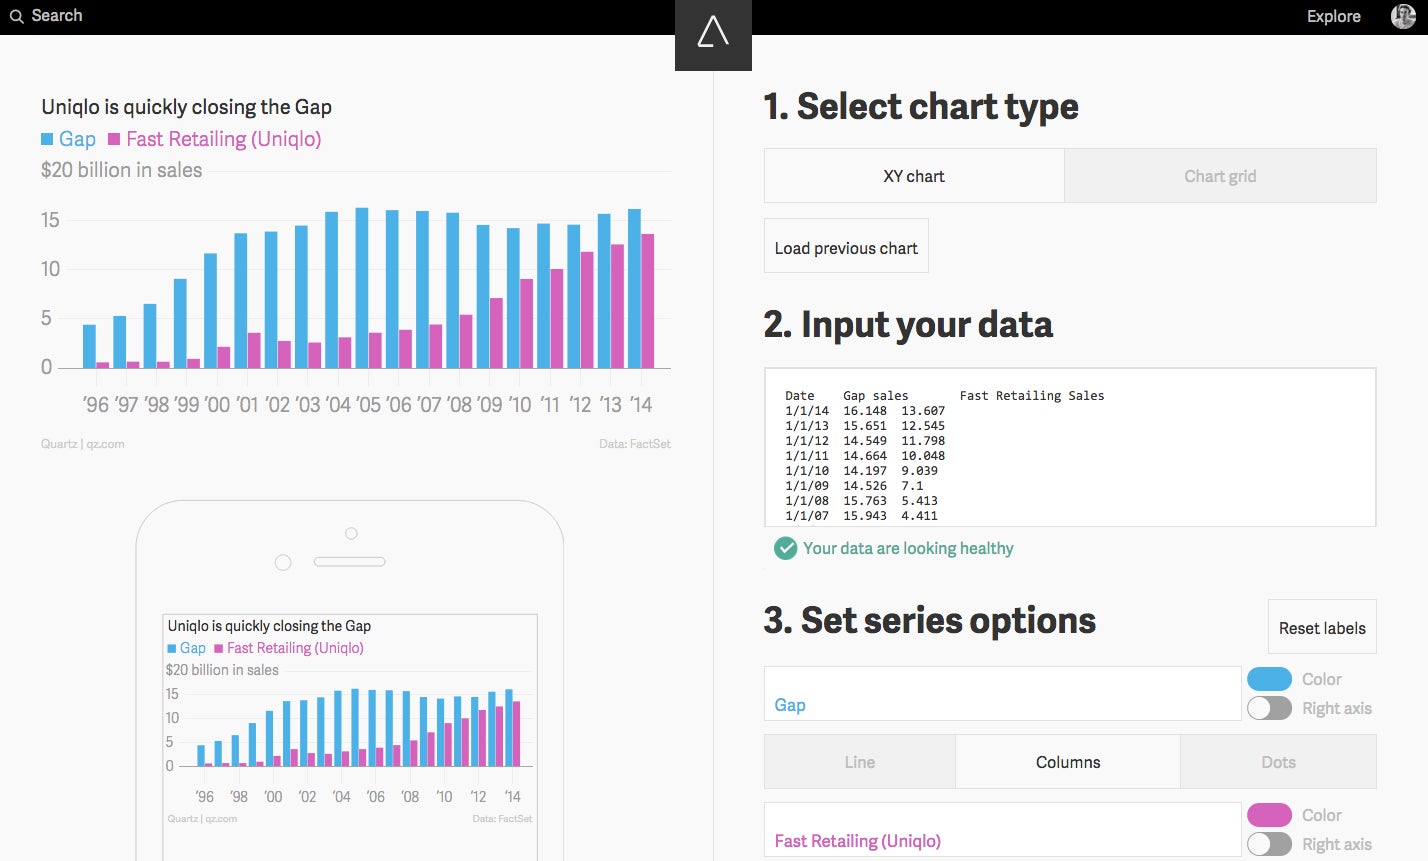The image size is (1428, 861).
Task: Click the Fast Retailing (Uniqlo) label input field
Action: [x=1003, y=830]
